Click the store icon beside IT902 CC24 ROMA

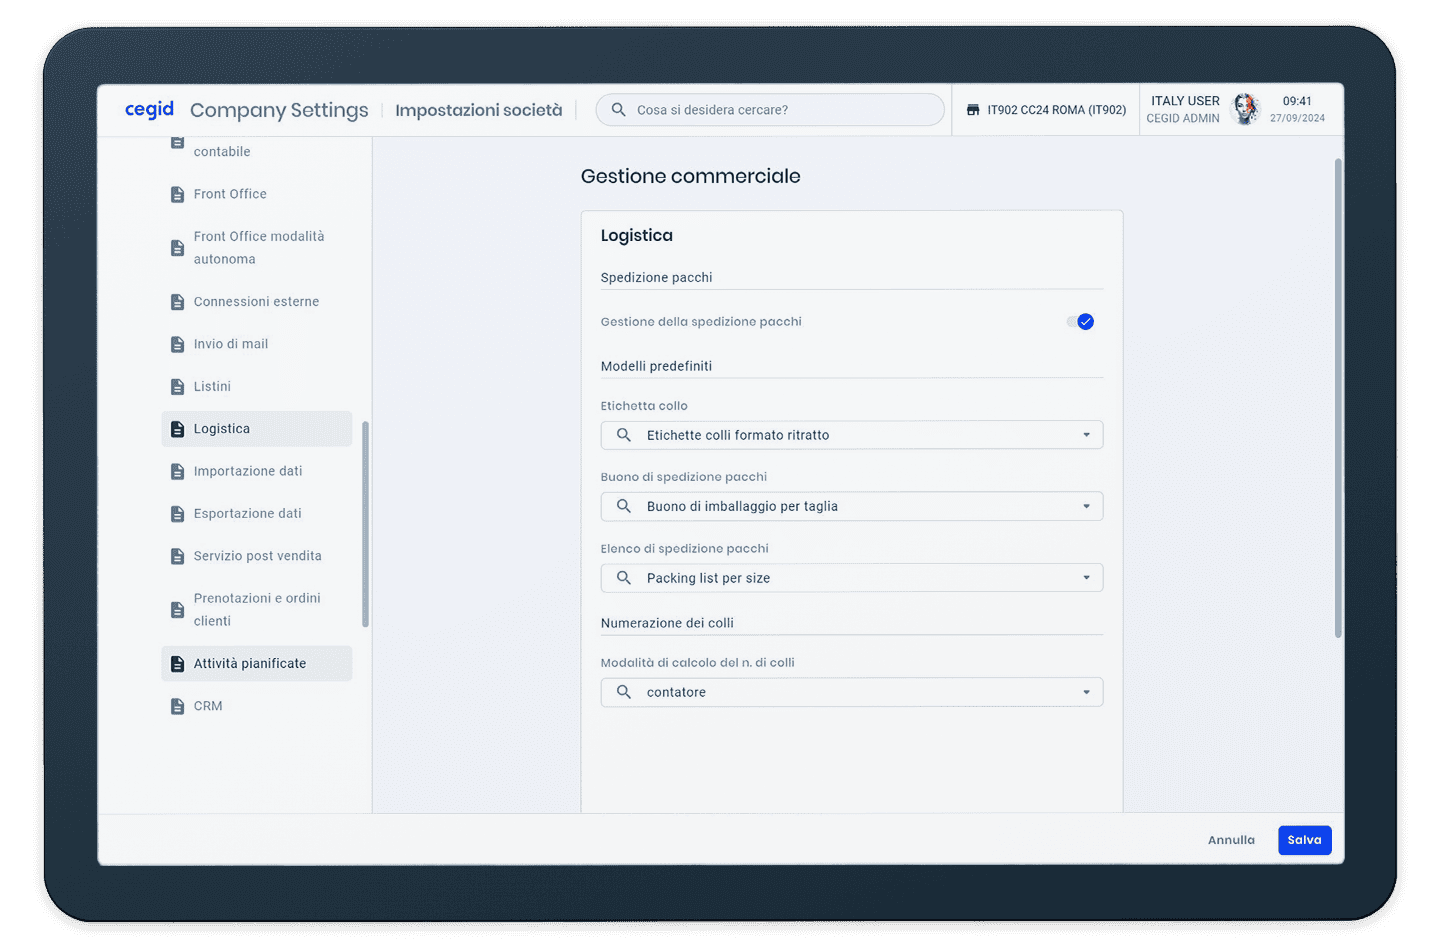(x=973, y=110)
